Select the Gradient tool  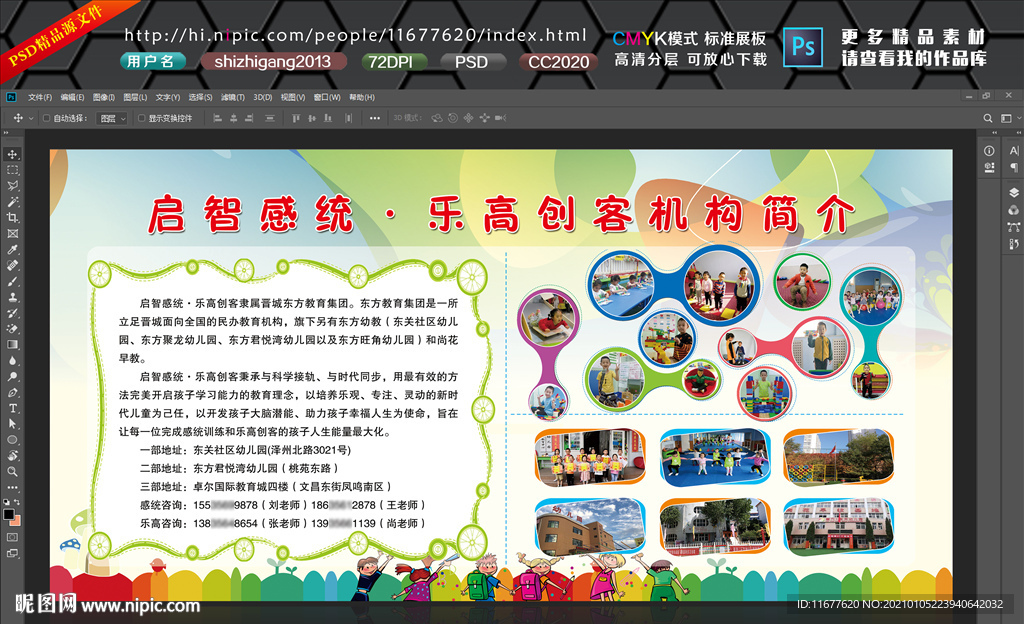[12, 344]
